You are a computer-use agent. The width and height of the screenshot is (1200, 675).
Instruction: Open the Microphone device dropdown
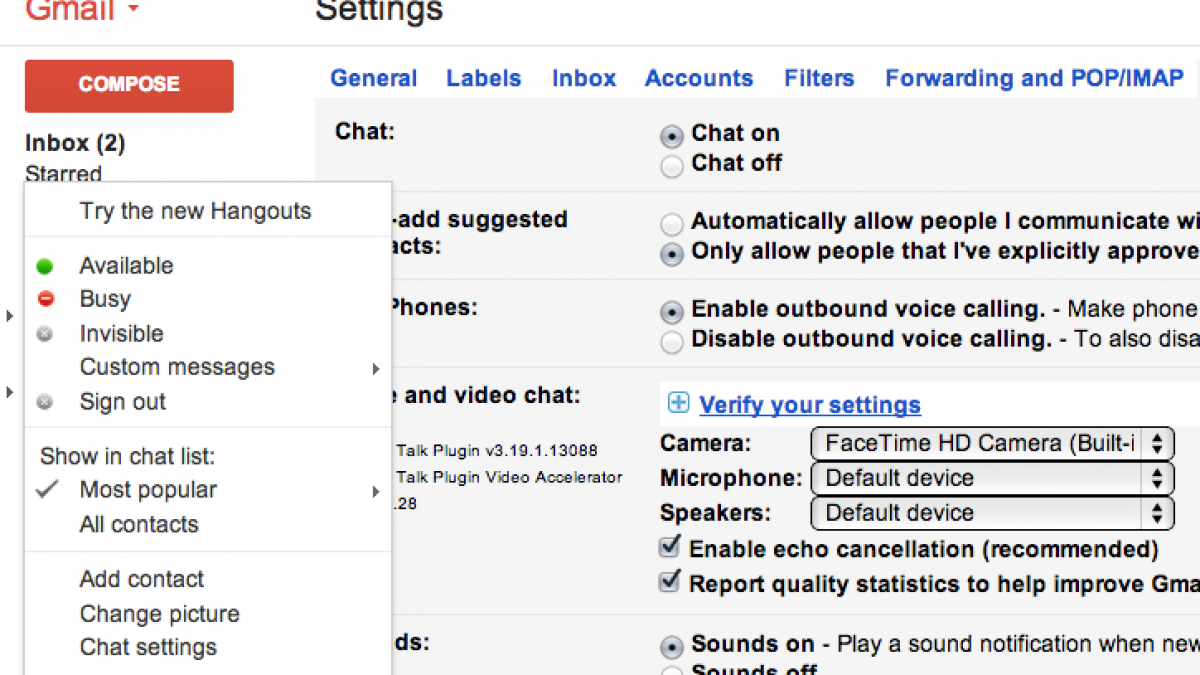[x=991, y=478]
